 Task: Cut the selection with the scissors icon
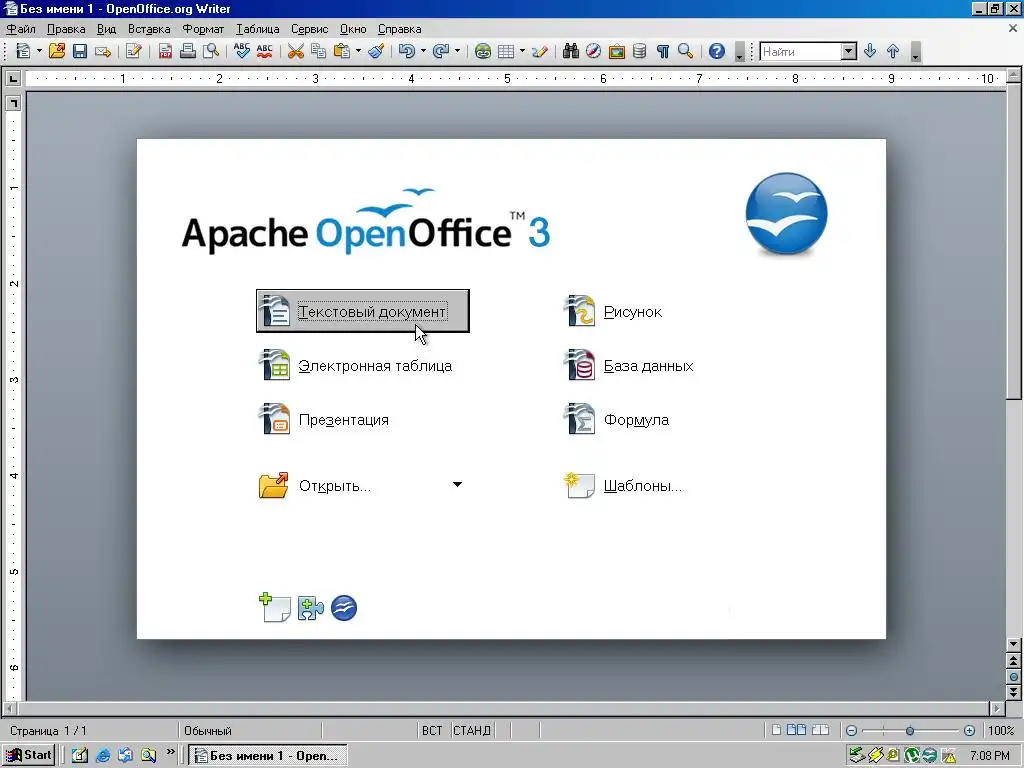pyautogui.click(x=296, y=51)
